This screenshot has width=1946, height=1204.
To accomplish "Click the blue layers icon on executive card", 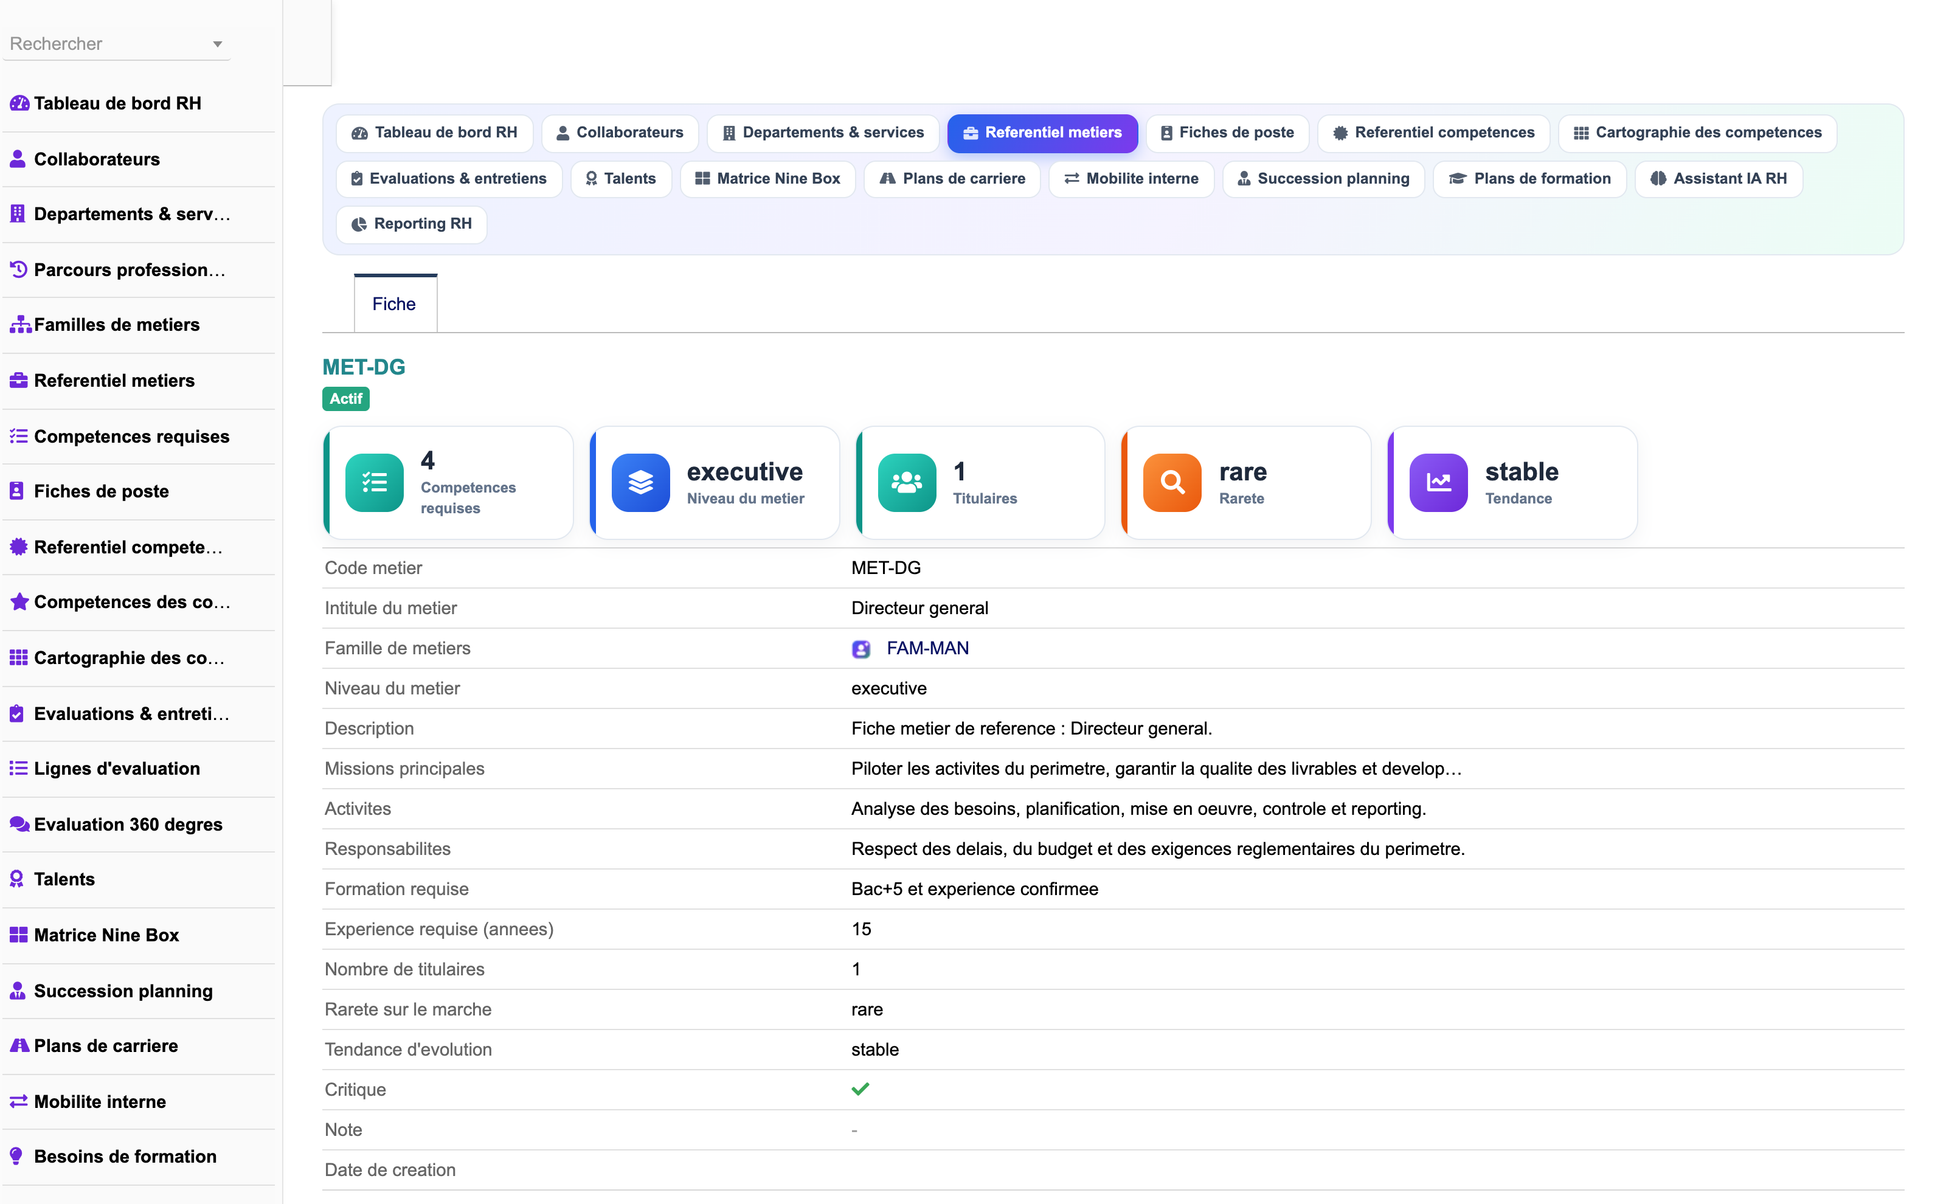I will [x=640, y=483].
